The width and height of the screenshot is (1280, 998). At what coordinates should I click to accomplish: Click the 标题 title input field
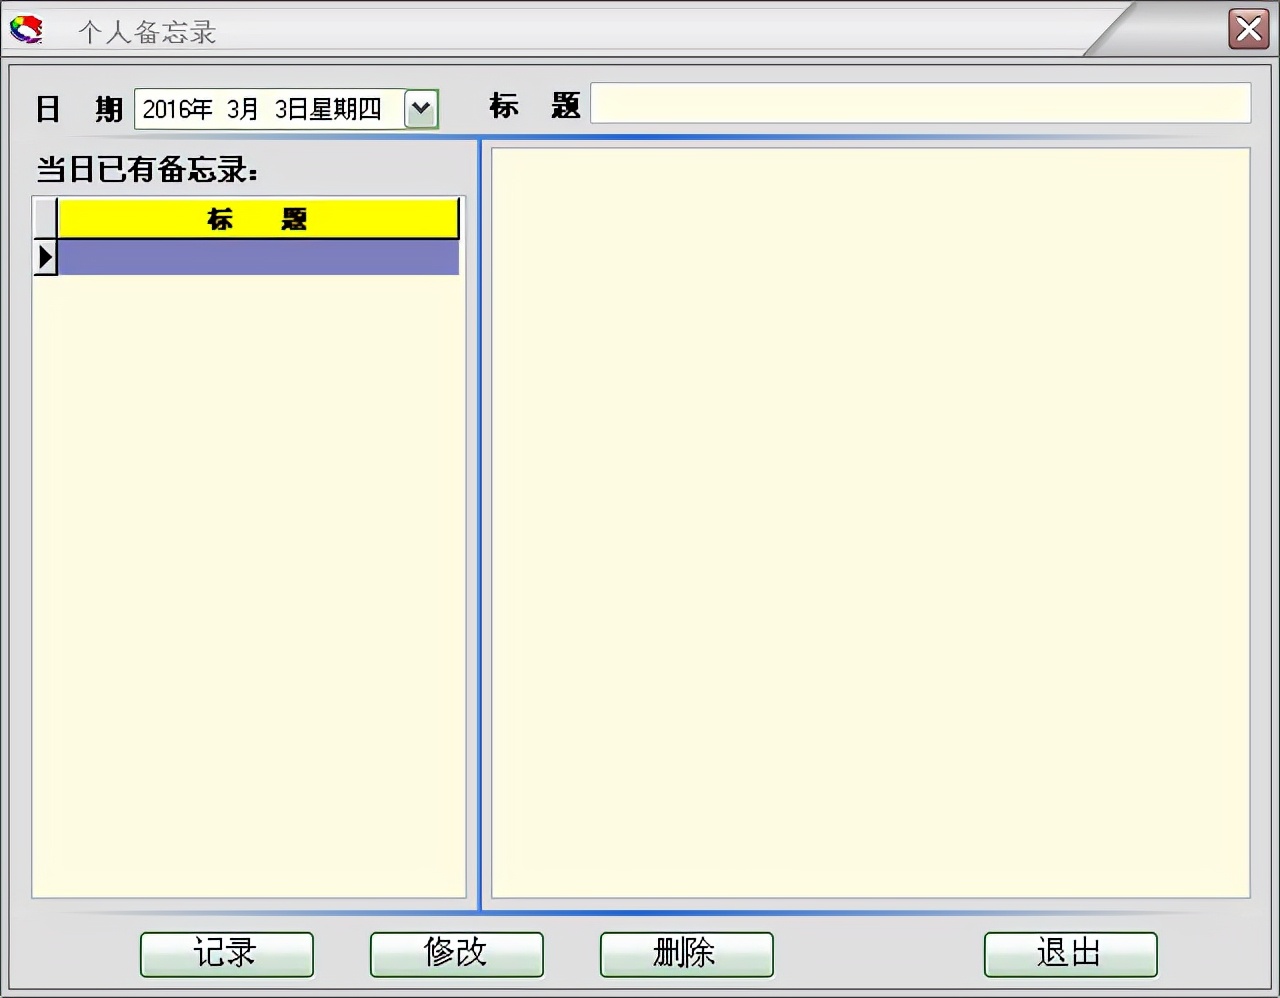(x=920, y=103)
